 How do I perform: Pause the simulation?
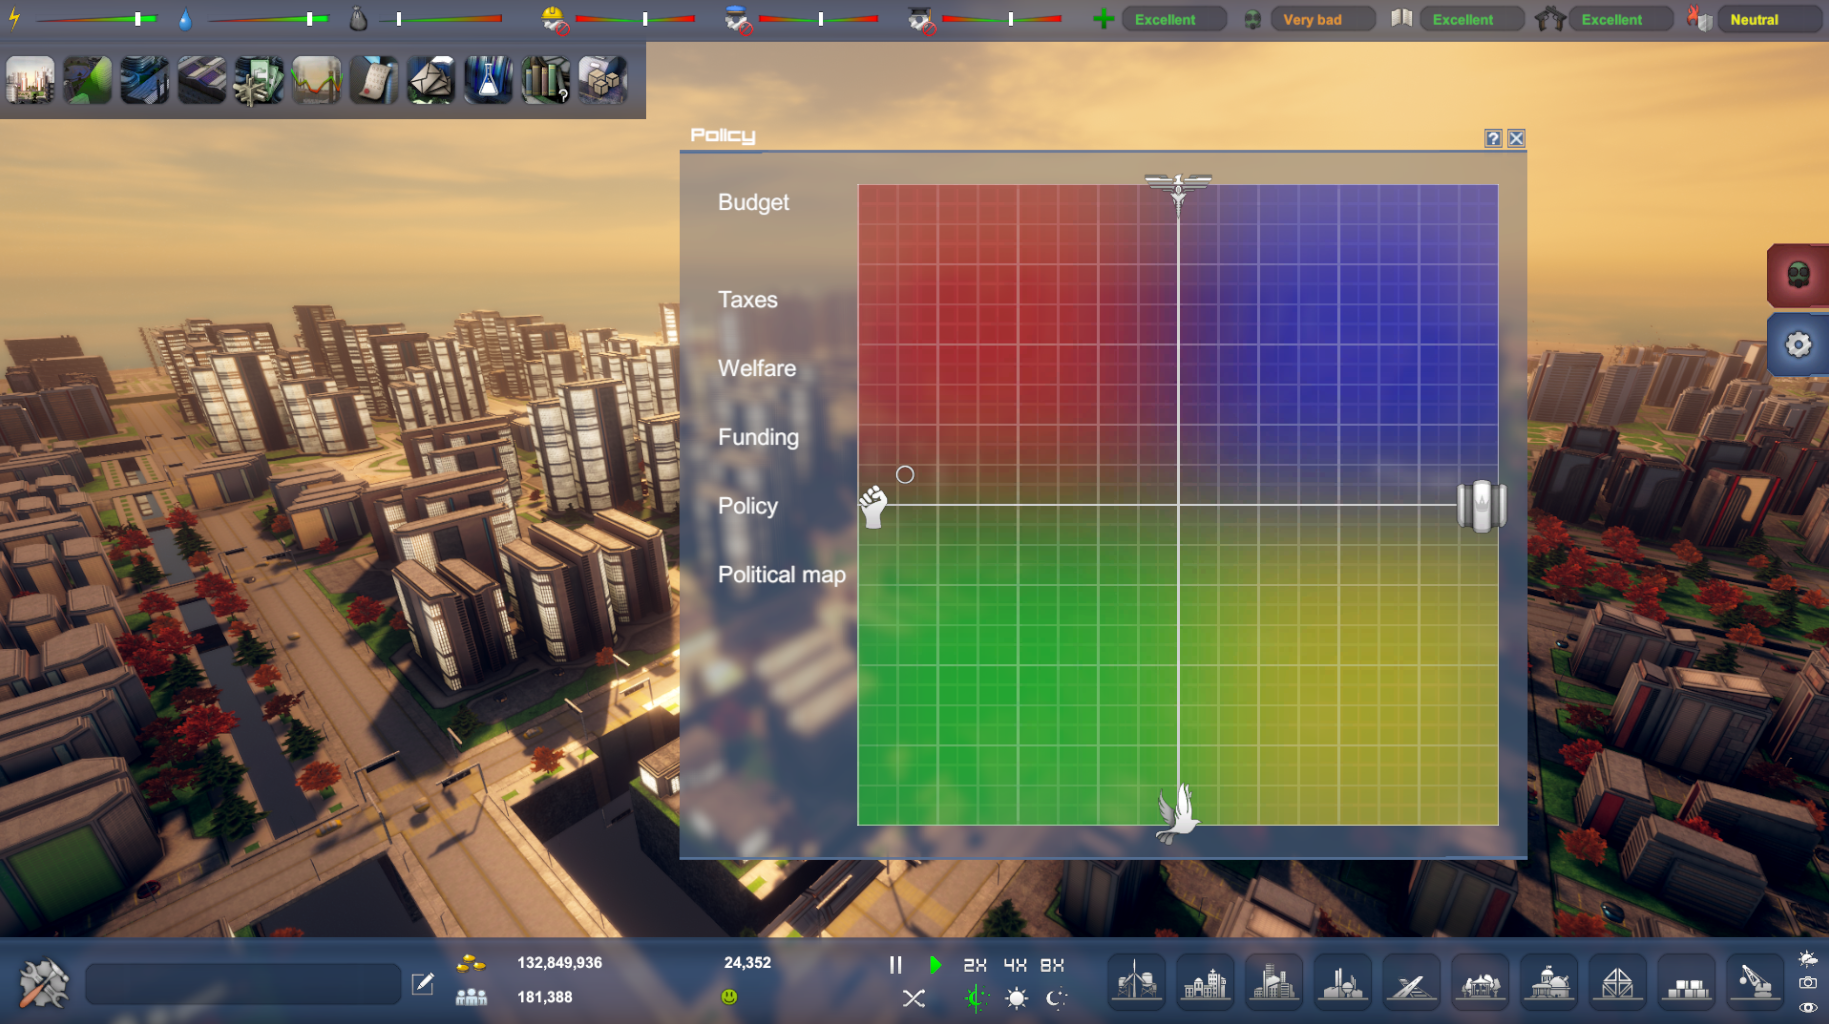[x=896, y=965]
